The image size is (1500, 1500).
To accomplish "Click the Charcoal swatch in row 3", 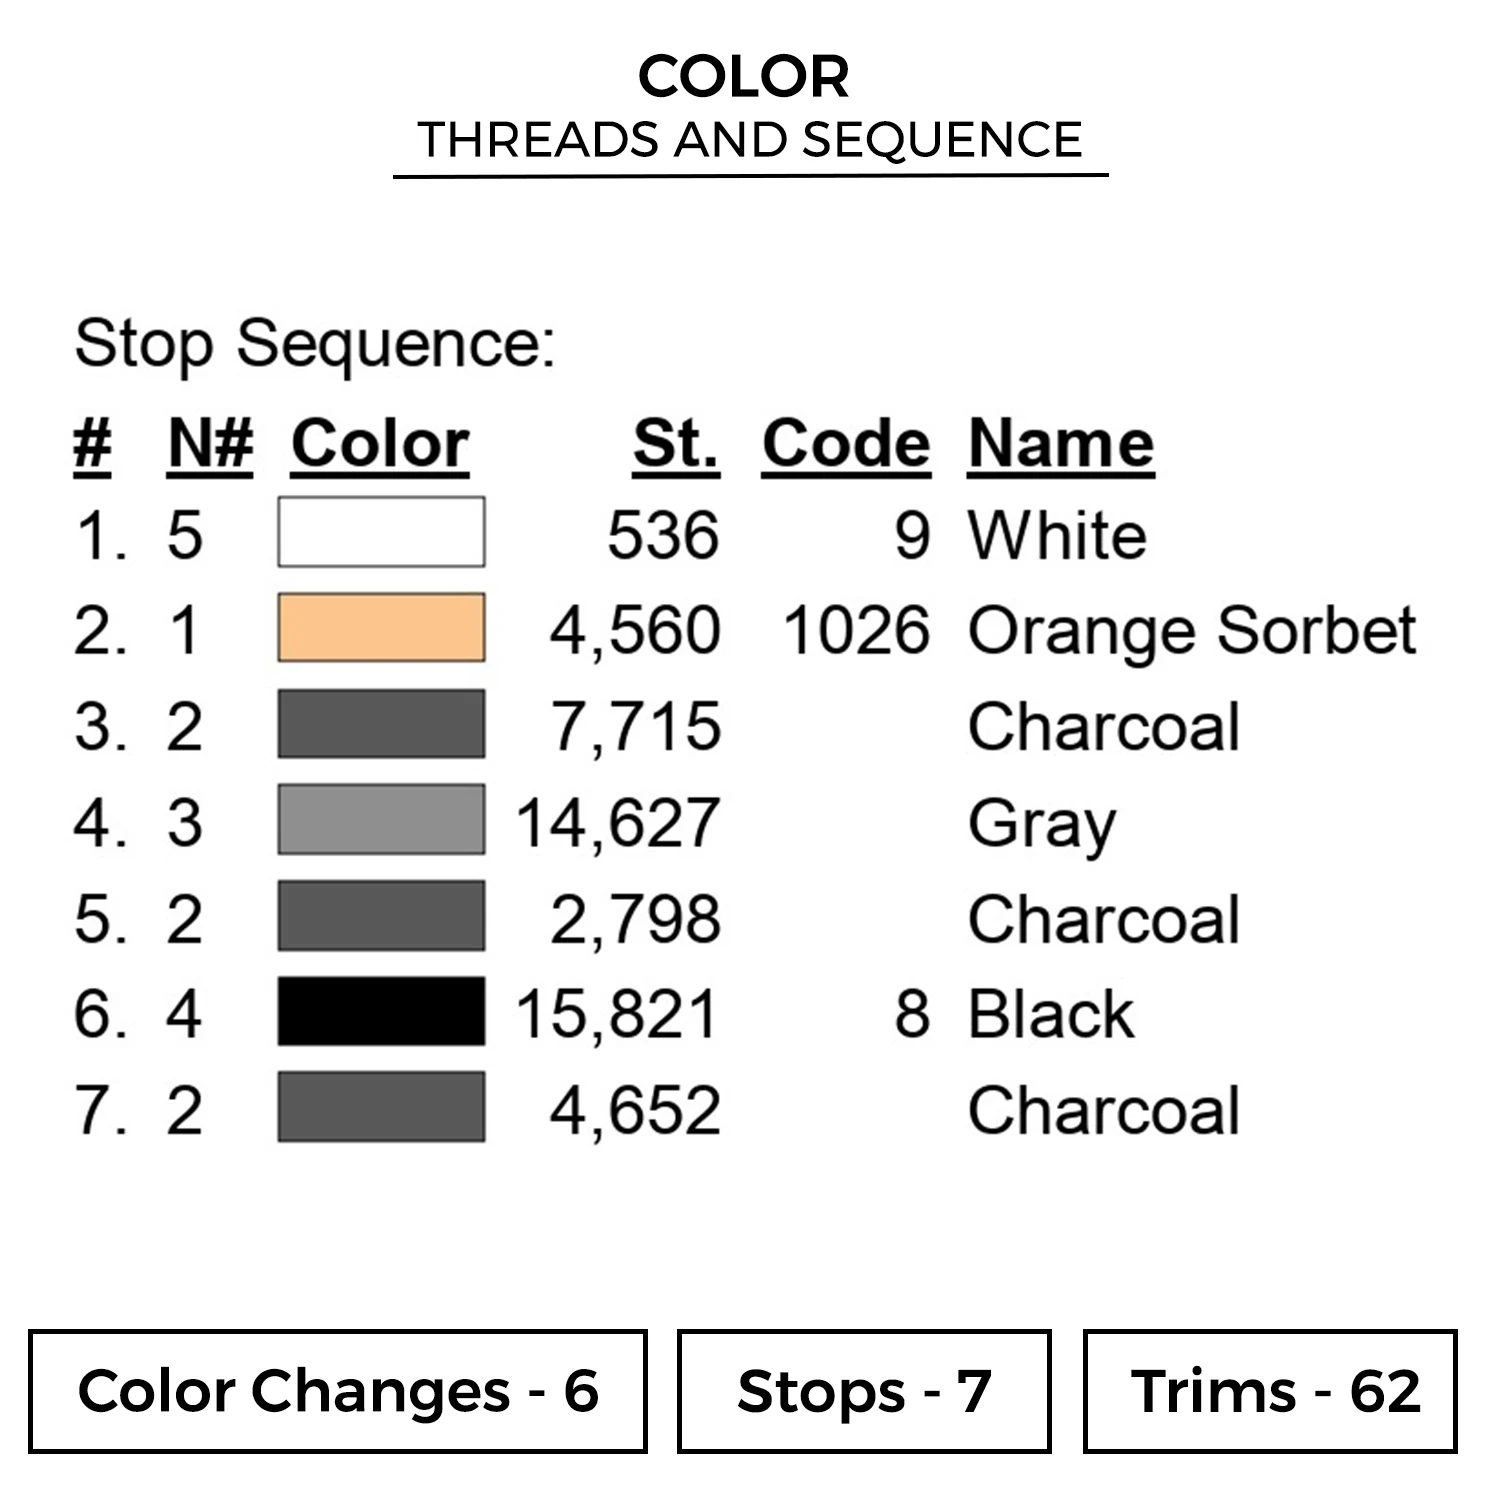I will pyautogui.click(x=381, y=724).
